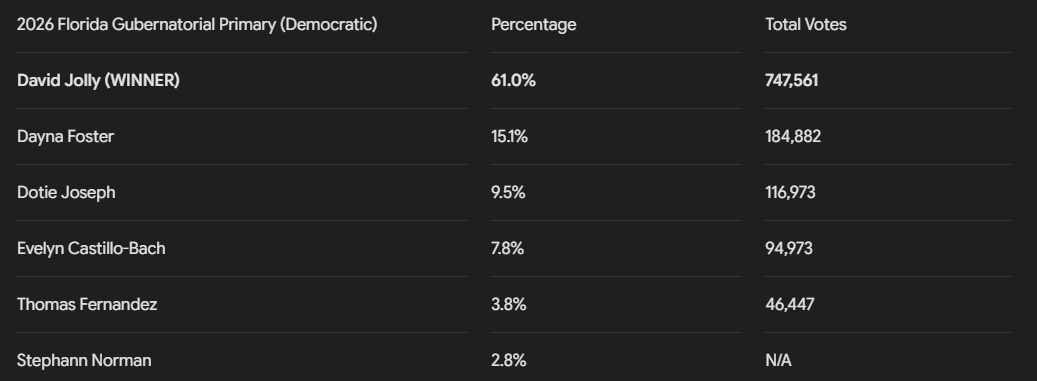
Task: Click the 94,973 total votes value
Action: (x=789, y=249)
